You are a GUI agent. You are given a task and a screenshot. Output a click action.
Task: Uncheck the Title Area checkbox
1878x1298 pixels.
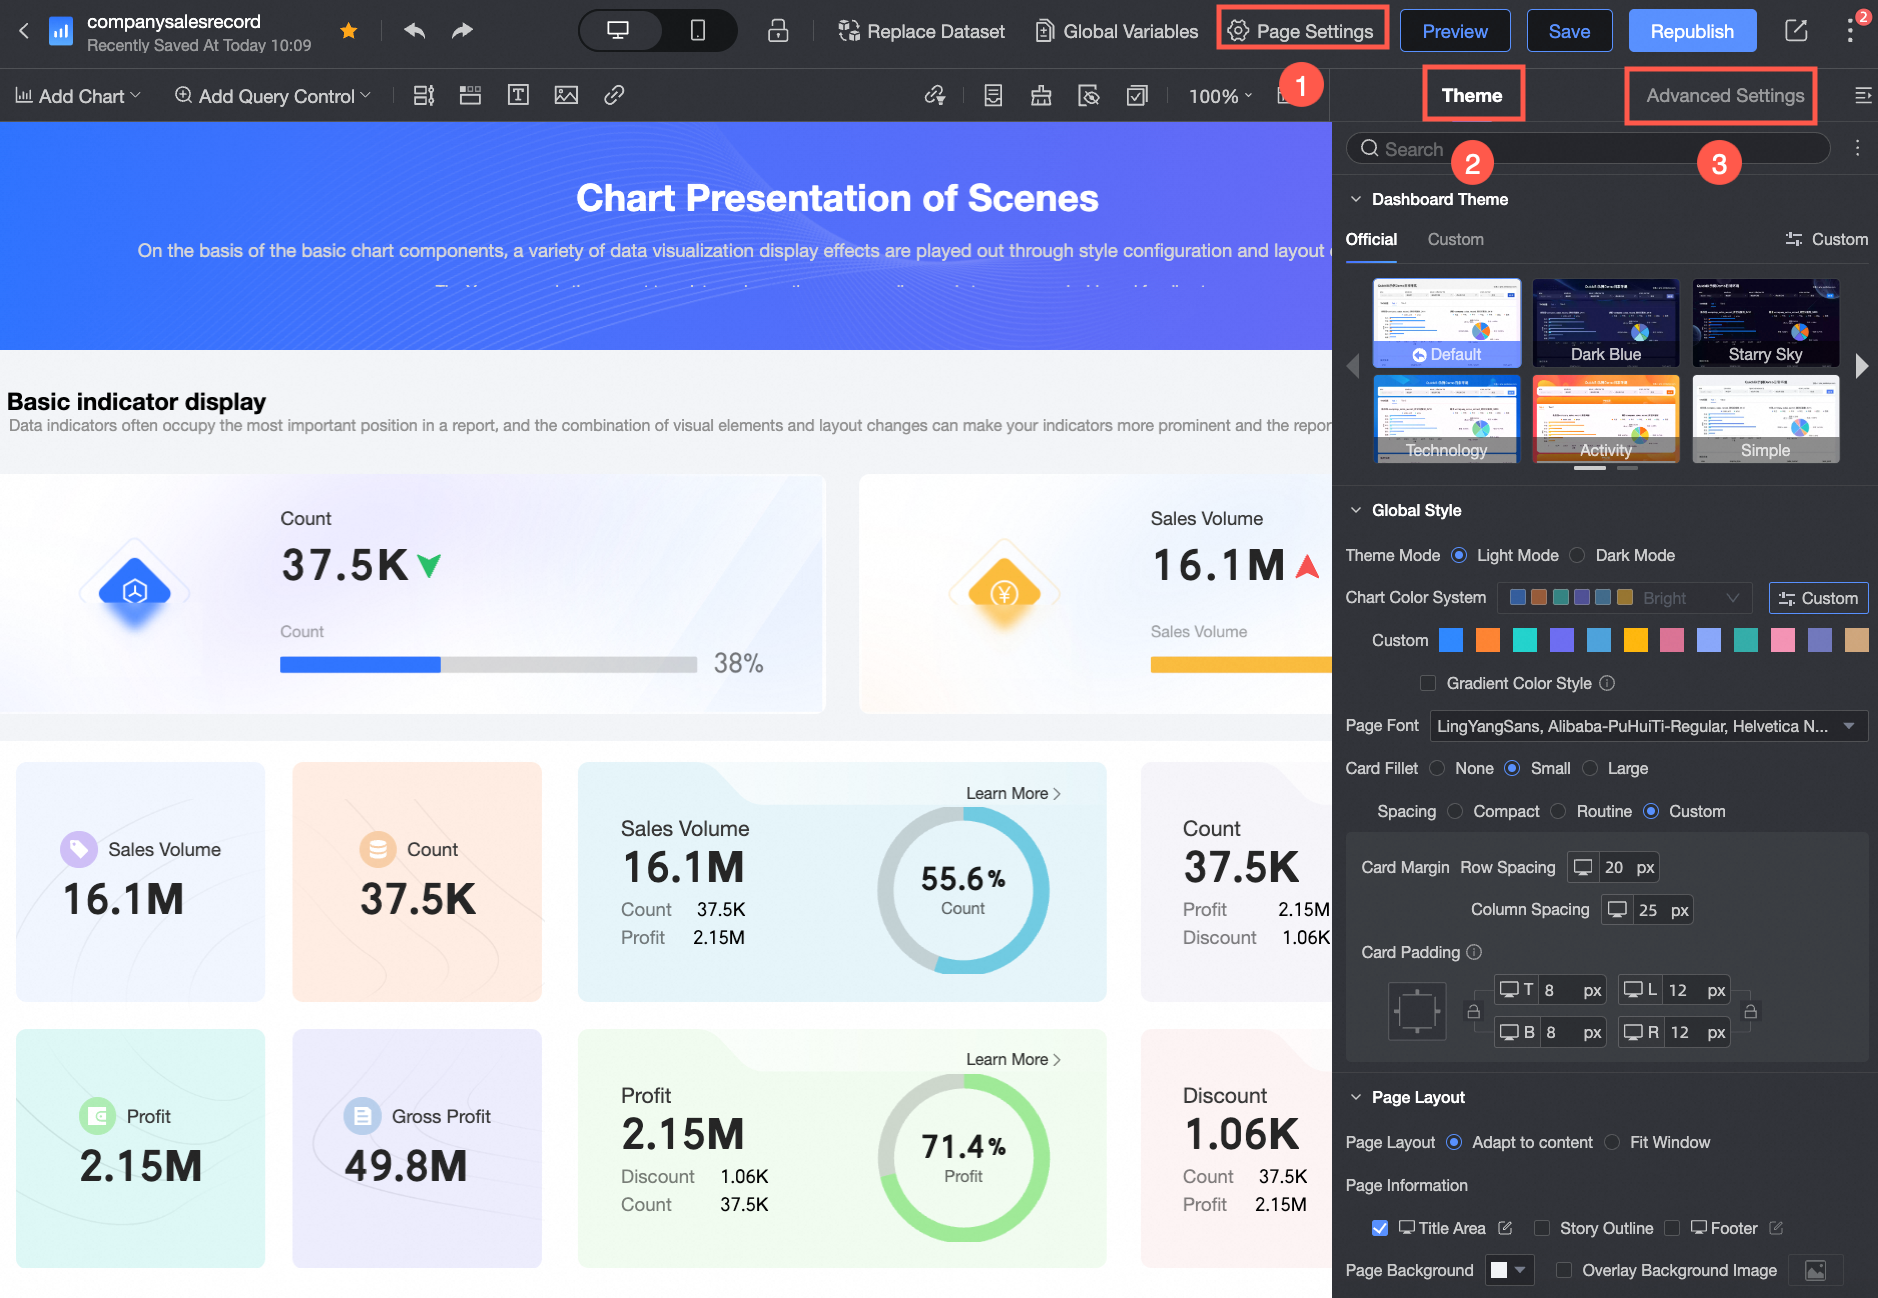[x=1380, y=1228]
